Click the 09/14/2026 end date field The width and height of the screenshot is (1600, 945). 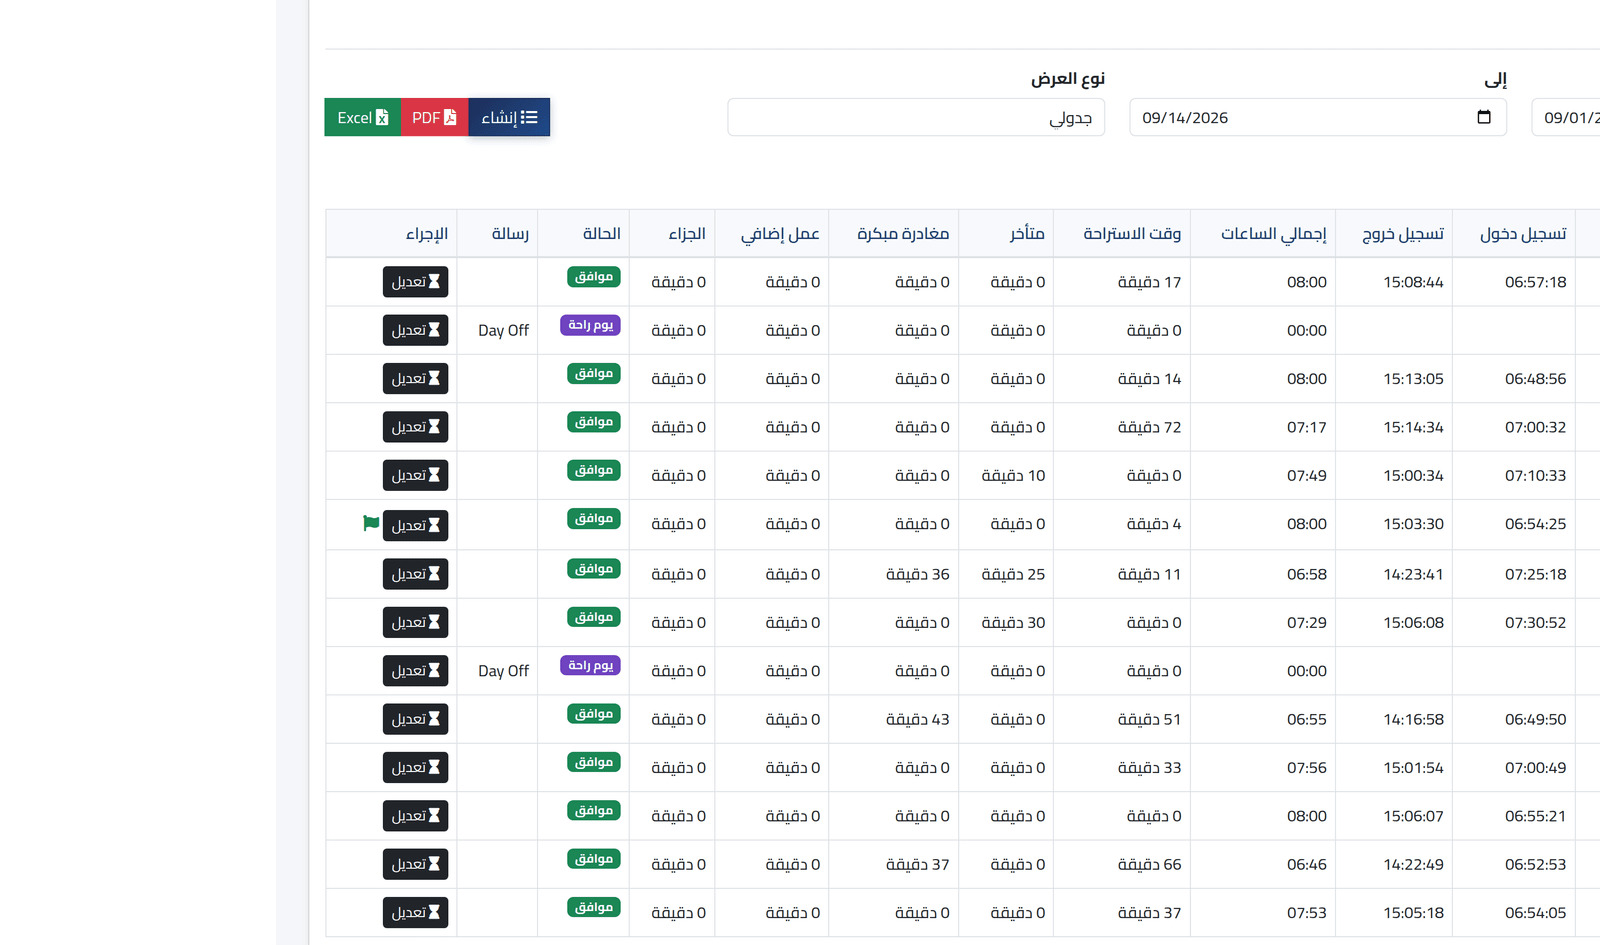[x=1318, y=117]
